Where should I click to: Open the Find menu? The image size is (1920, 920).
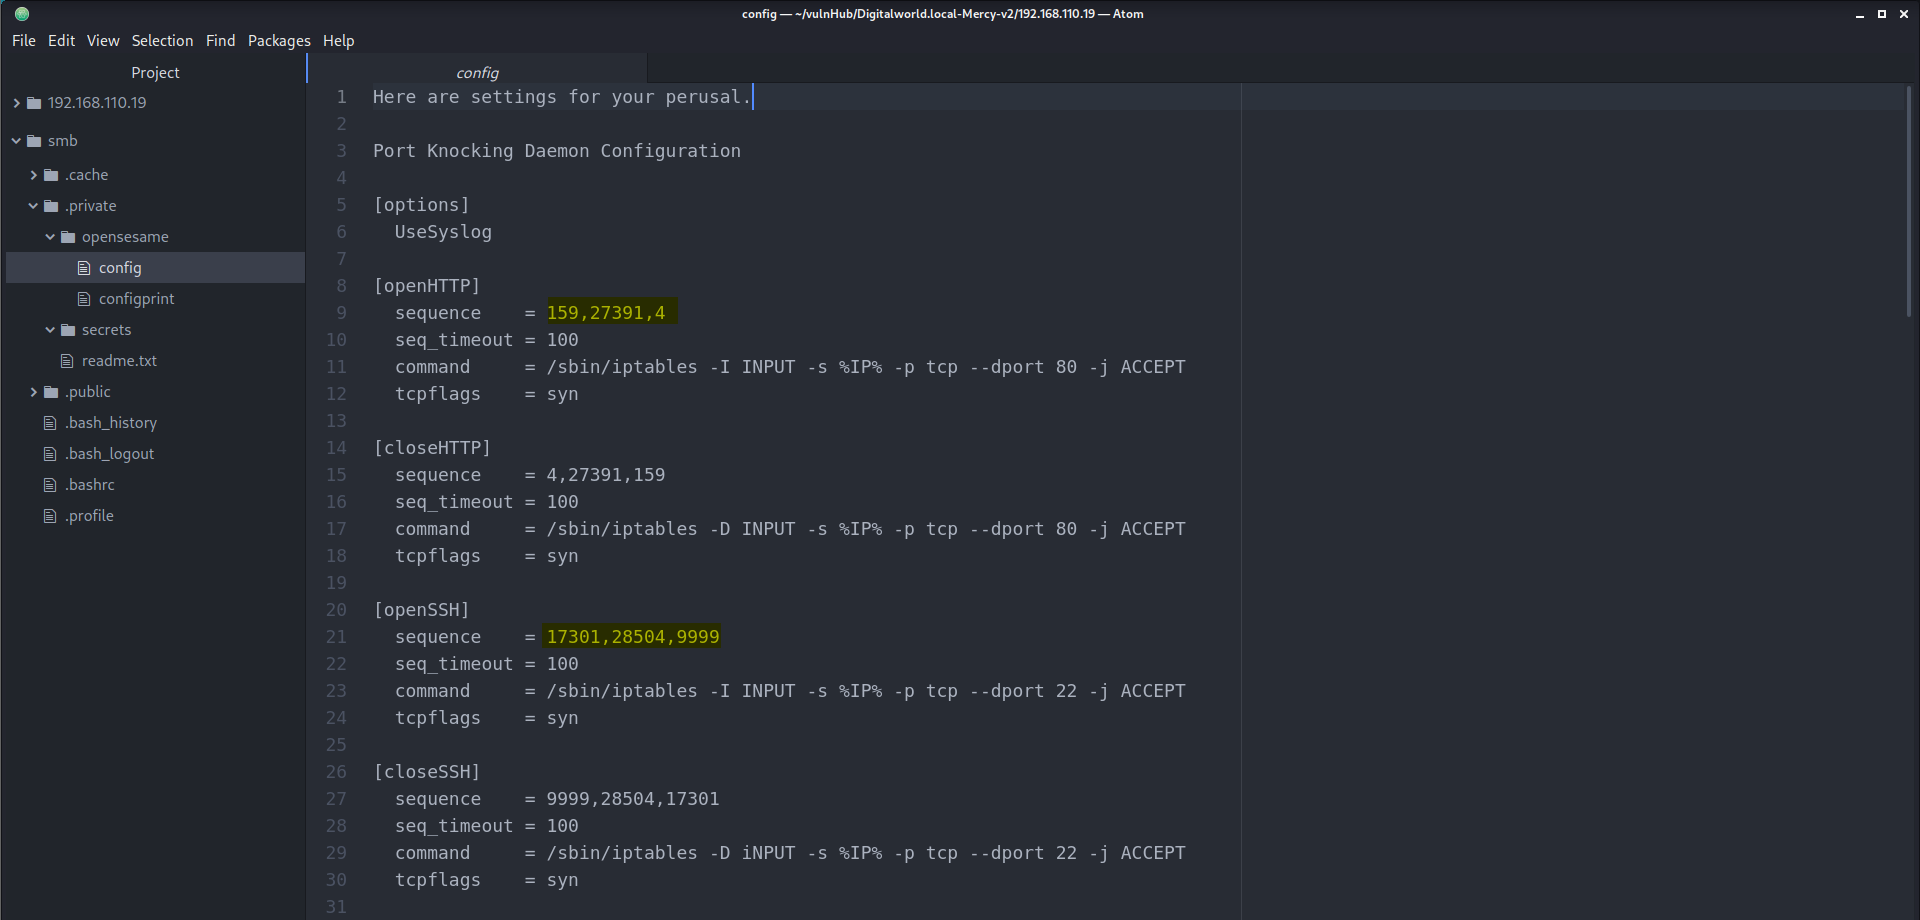pos(220,41)
